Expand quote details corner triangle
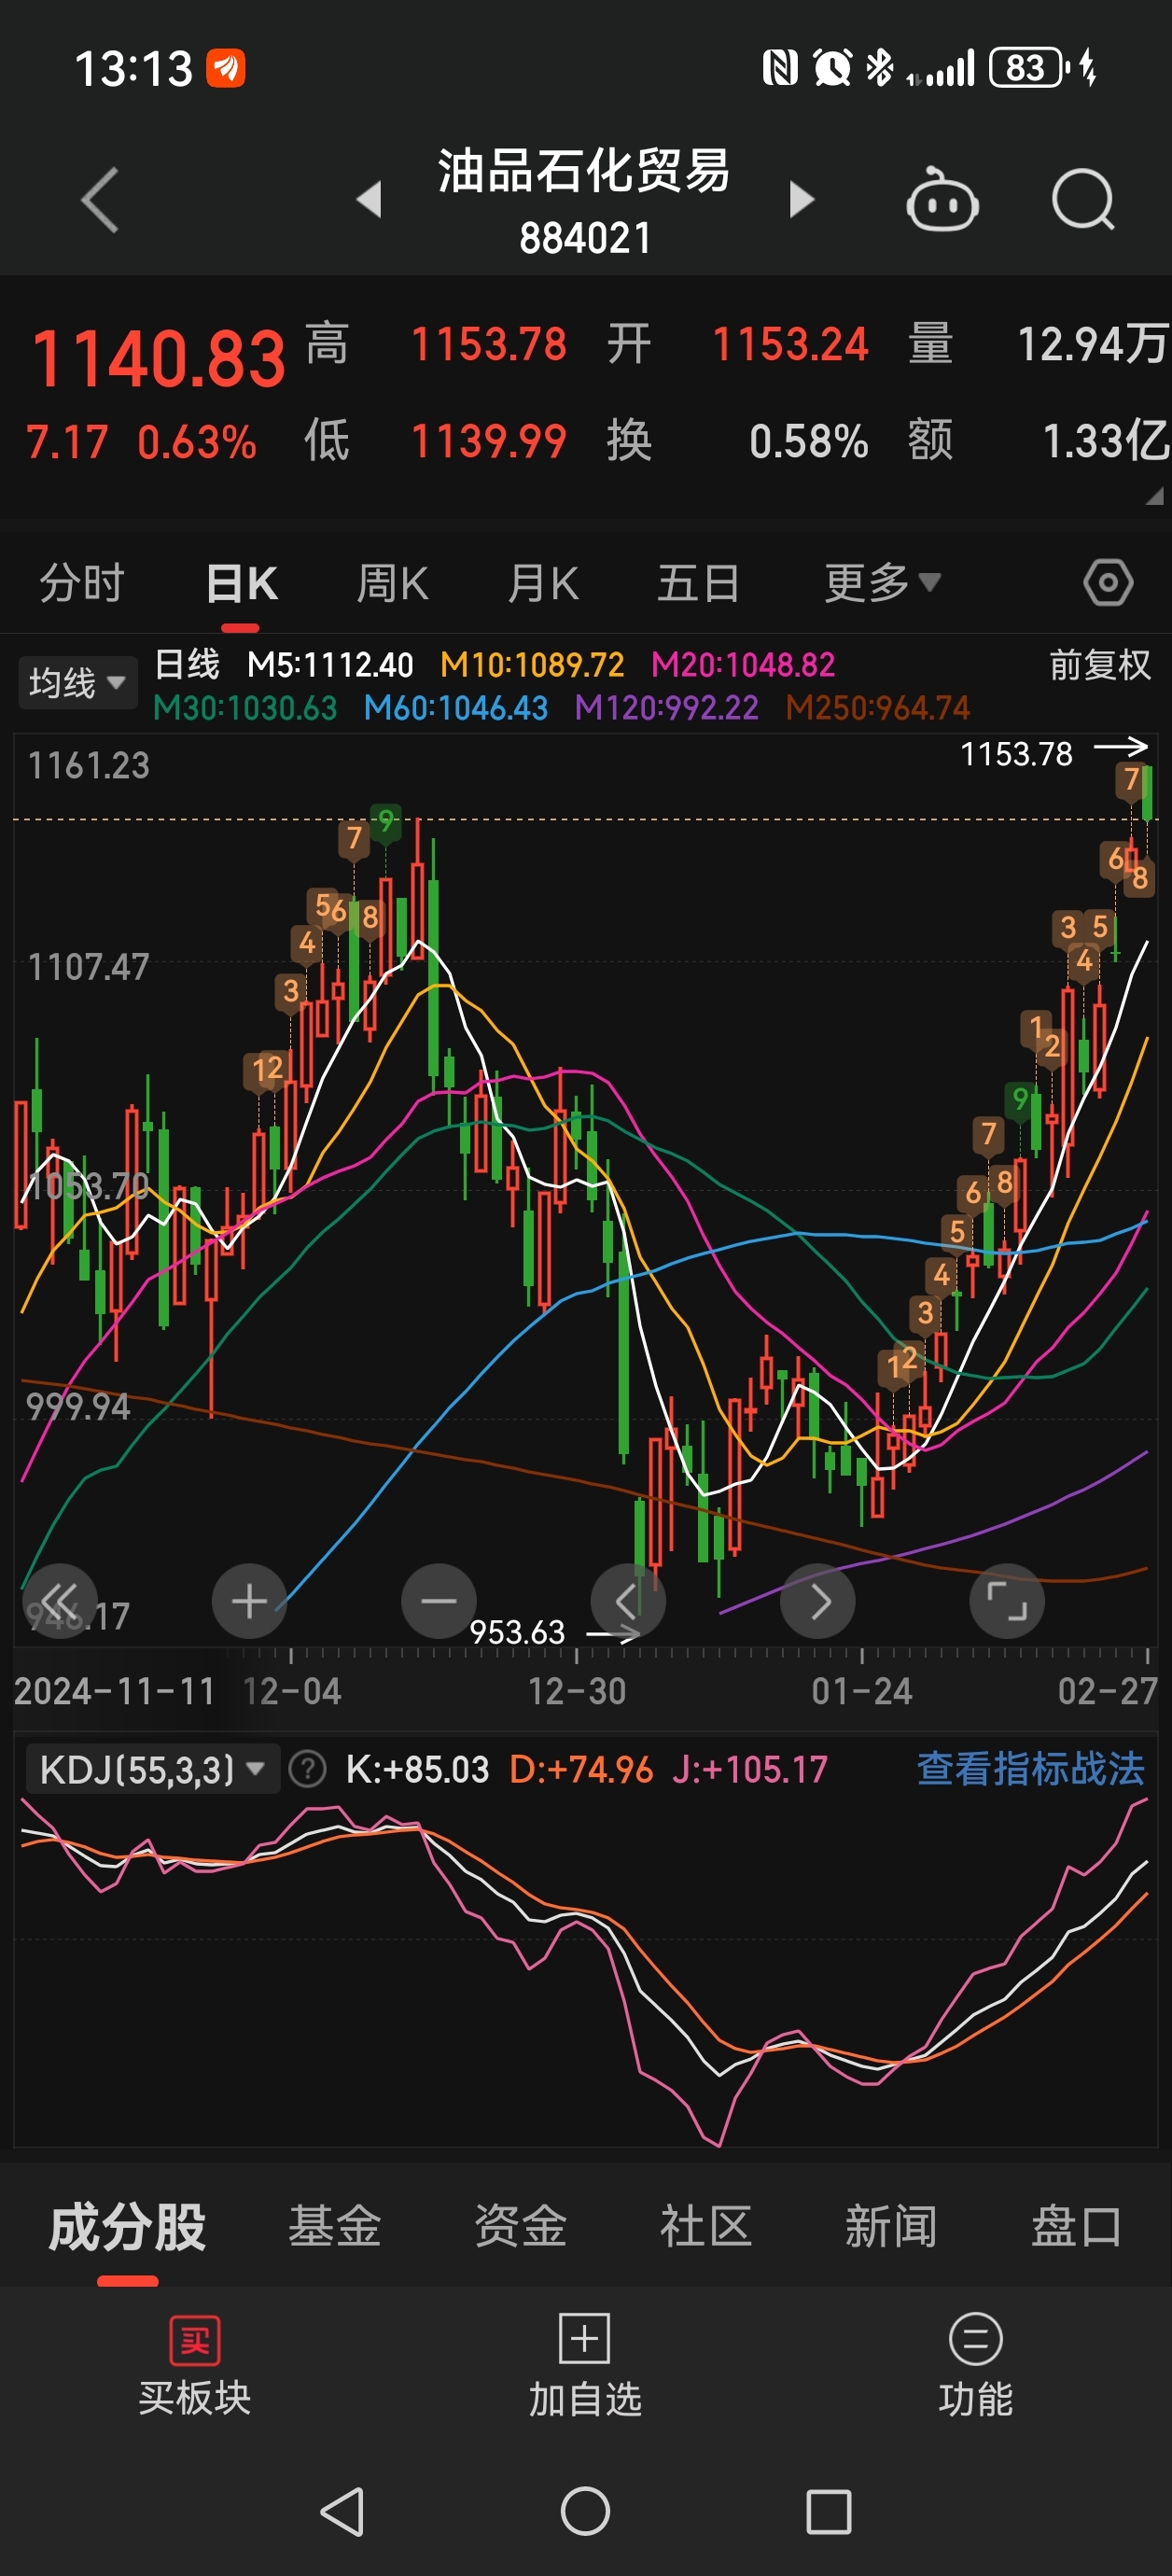The image size is (1172, 2576). 1155,496
